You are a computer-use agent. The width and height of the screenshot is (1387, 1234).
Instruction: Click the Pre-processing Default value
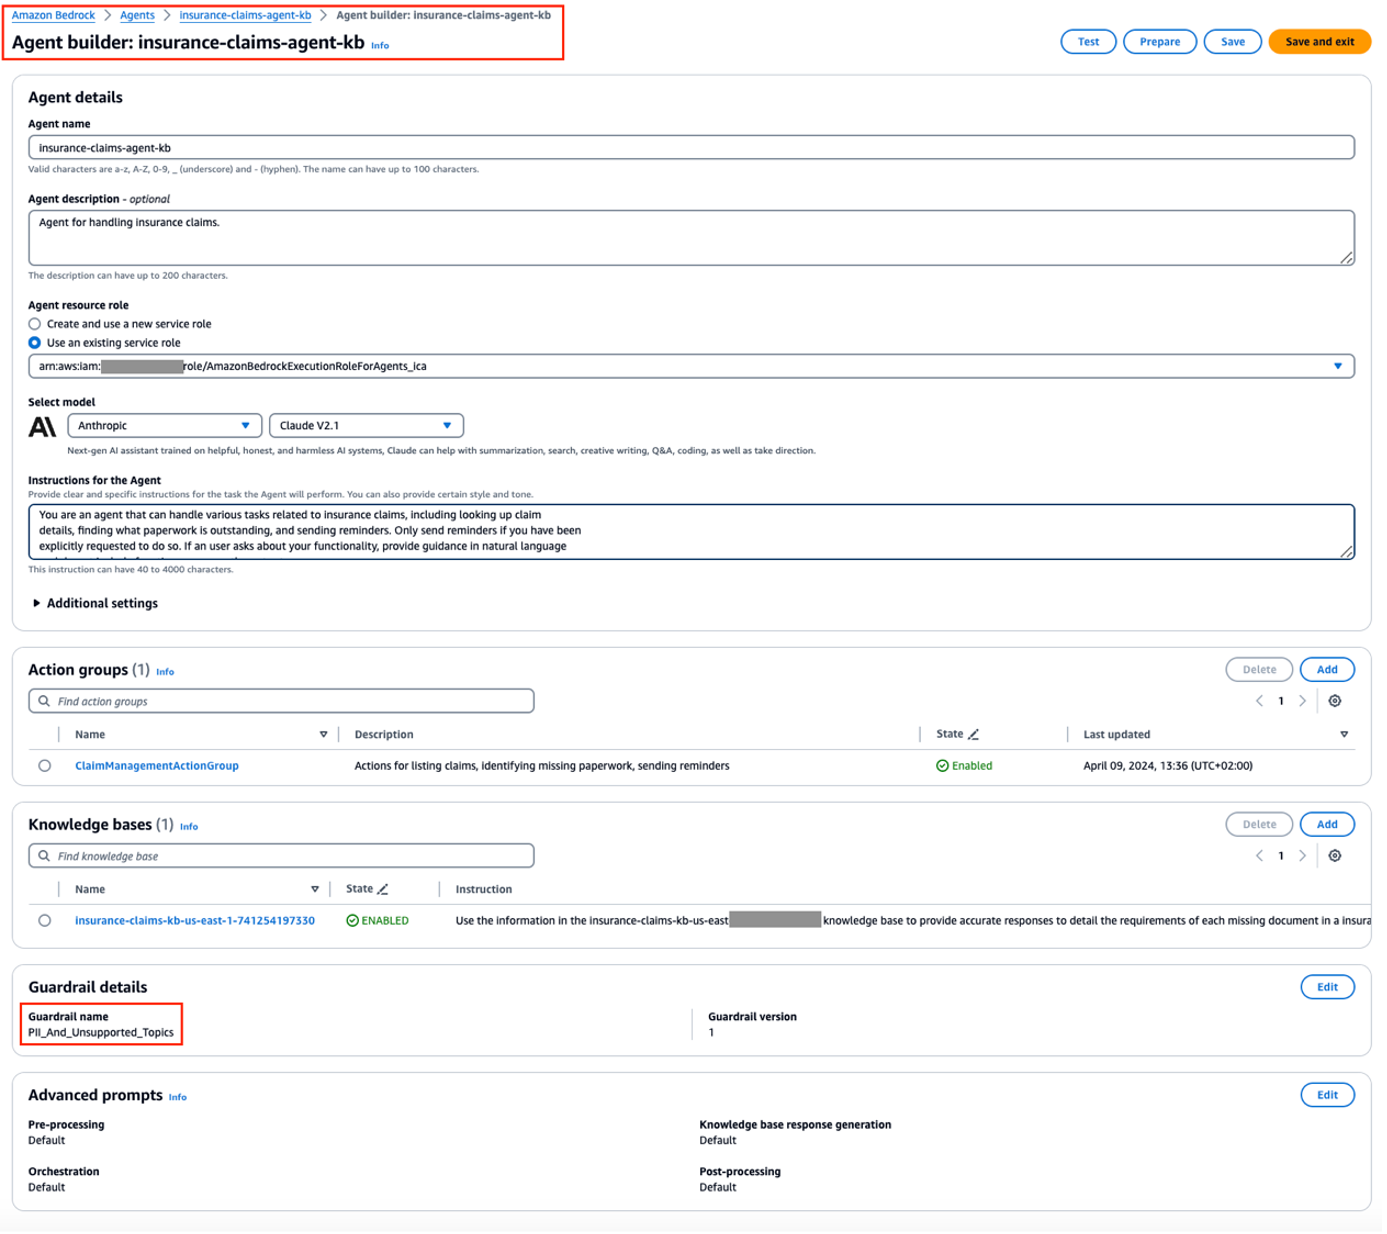tap(46, 1141)
